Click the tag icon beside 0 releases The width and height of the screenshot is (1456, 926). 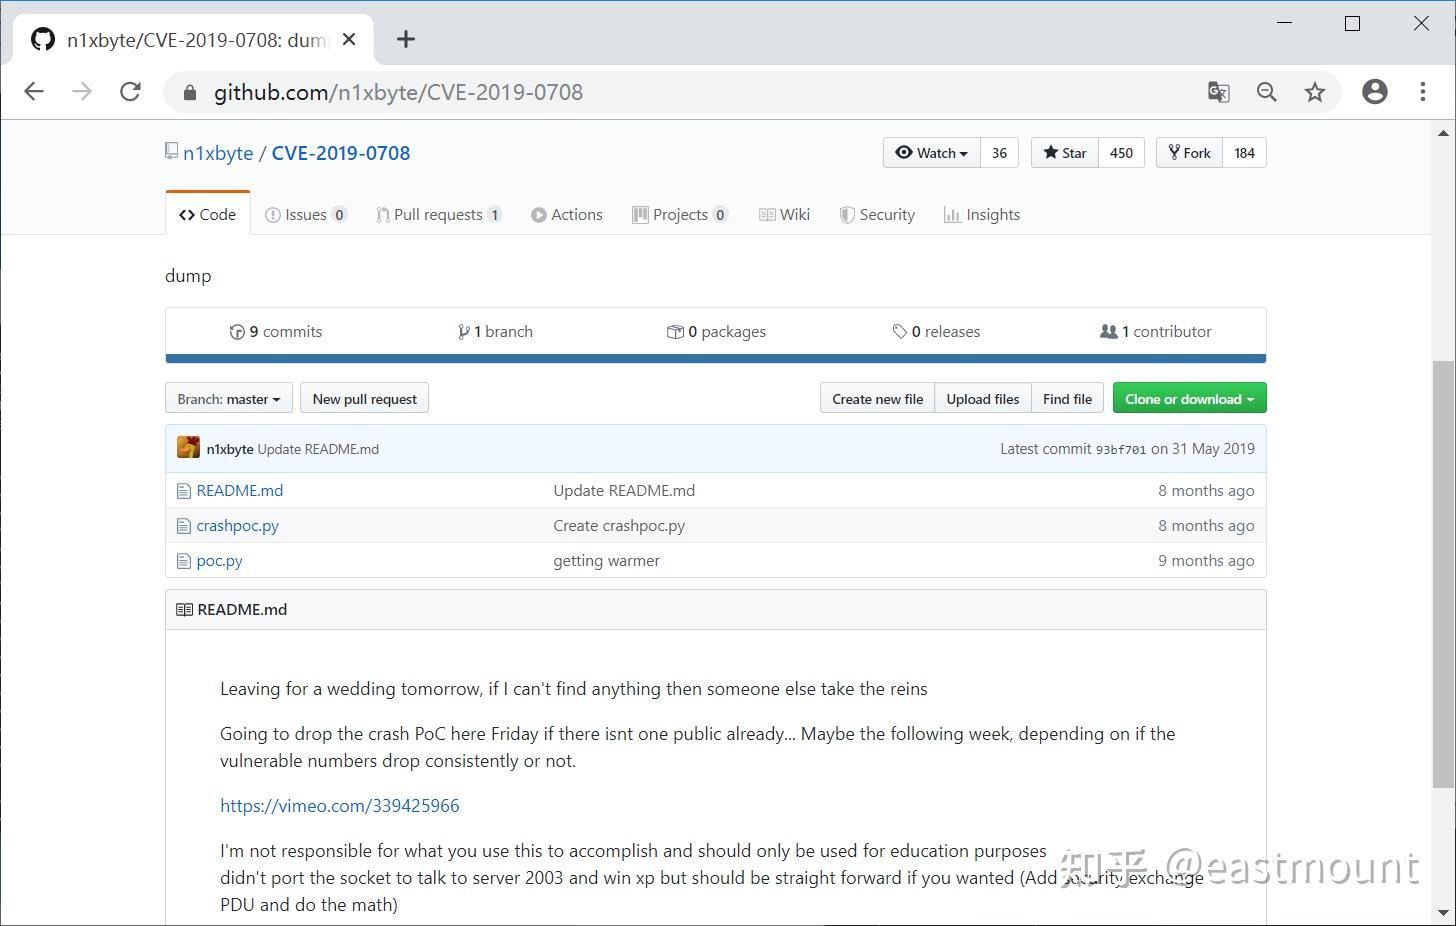tap(900, 332)
